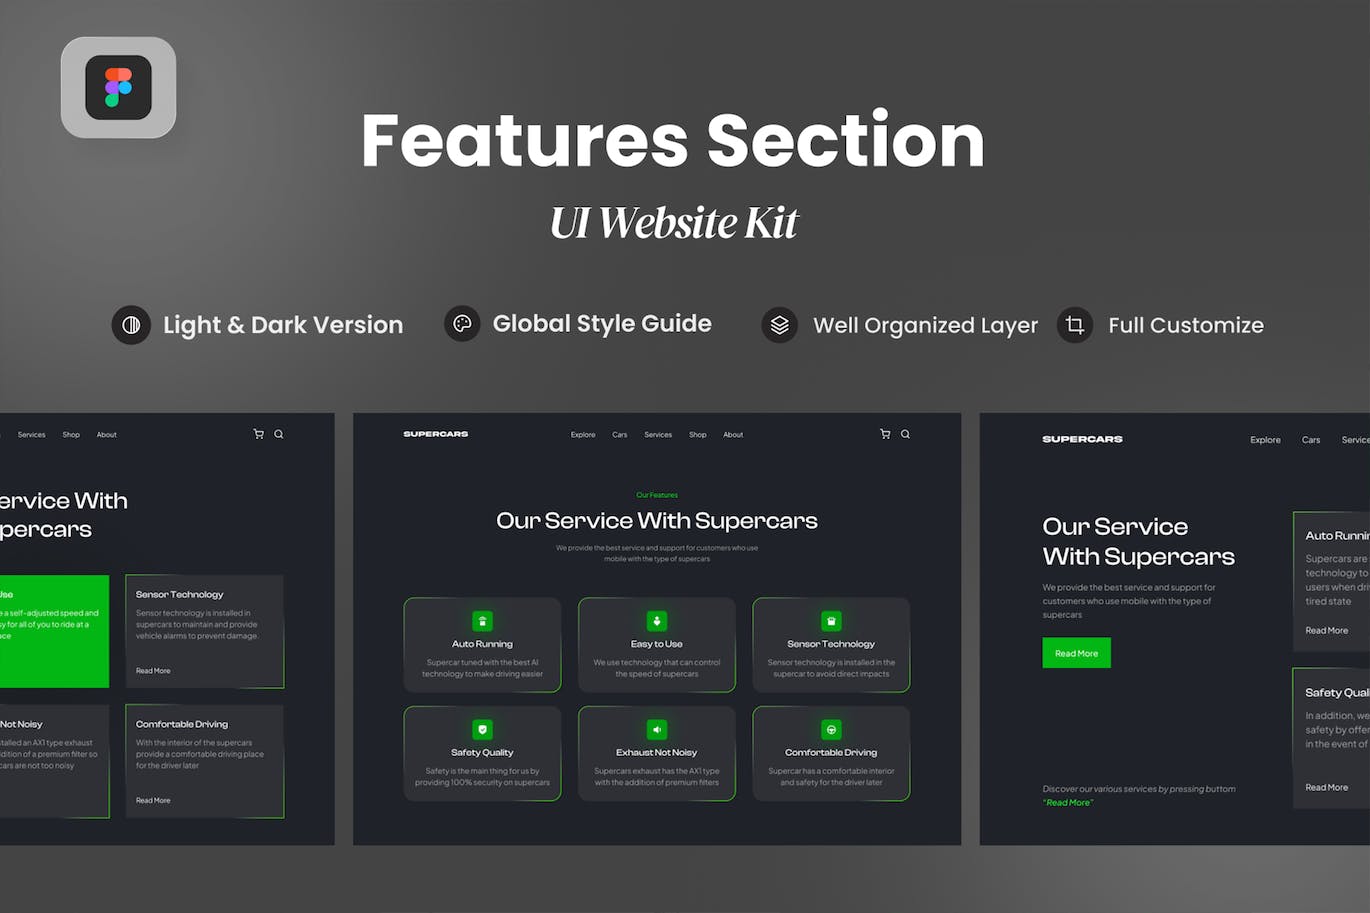The image size is (1370, 913).
Task: Click the SUPERCARS logo in the center mockup
Action: (x=436, y=434)
